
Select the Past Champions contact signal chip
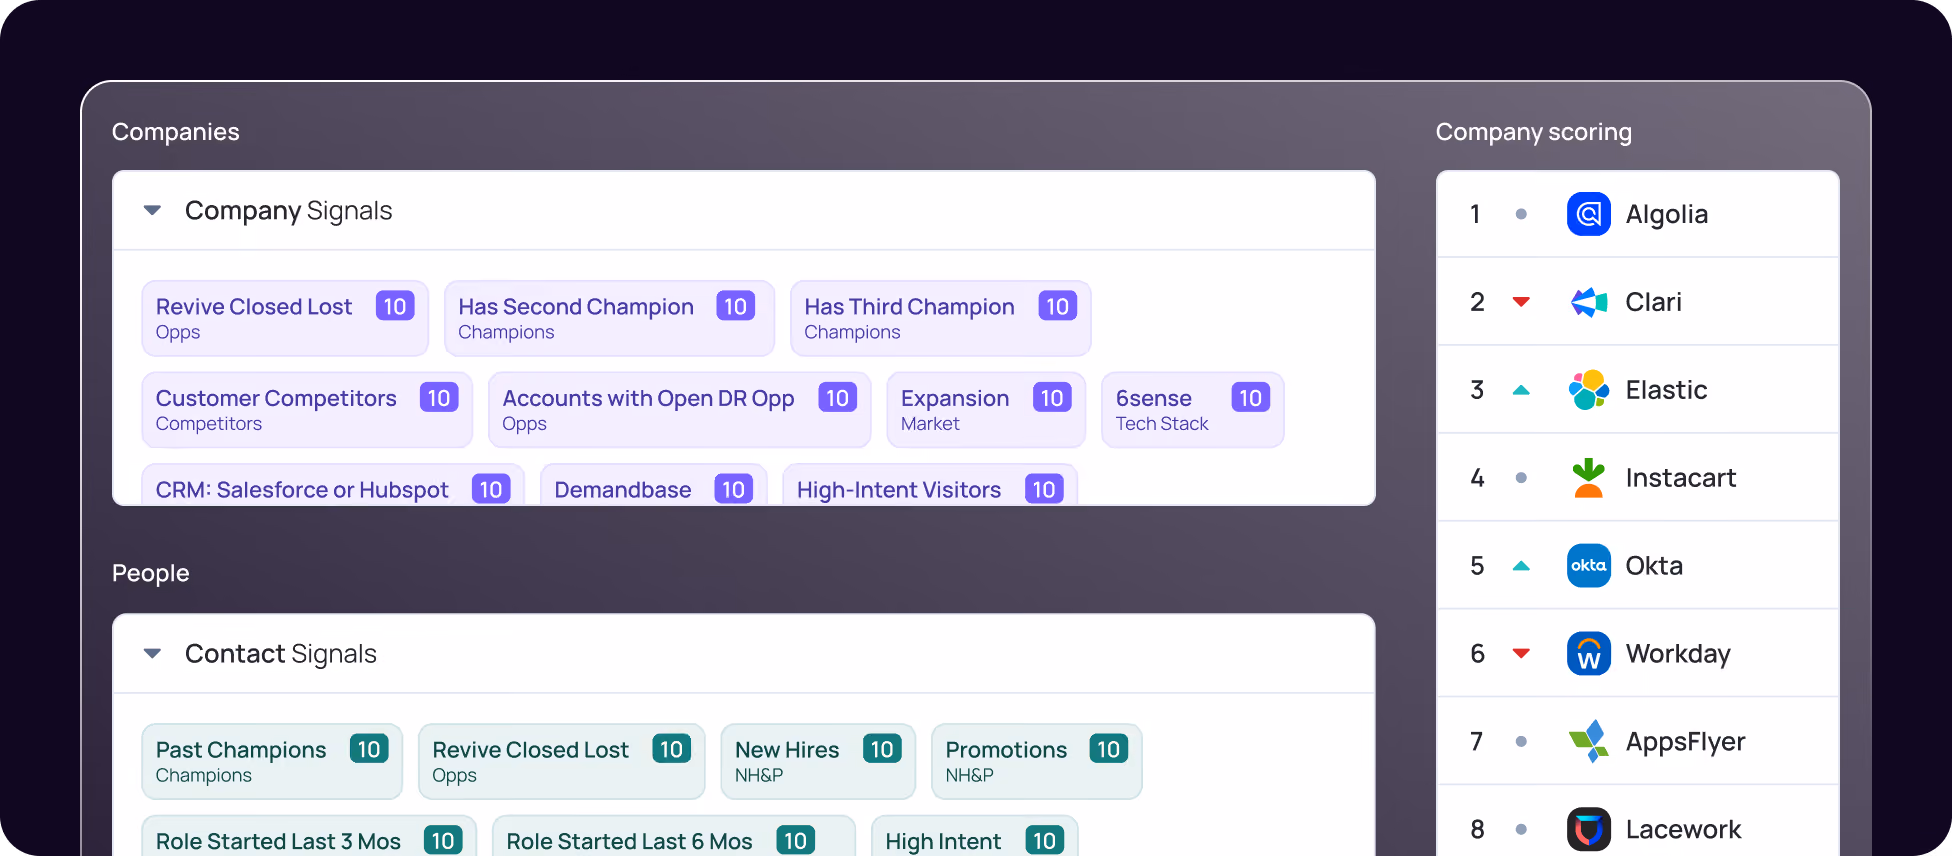click(272, 761)
